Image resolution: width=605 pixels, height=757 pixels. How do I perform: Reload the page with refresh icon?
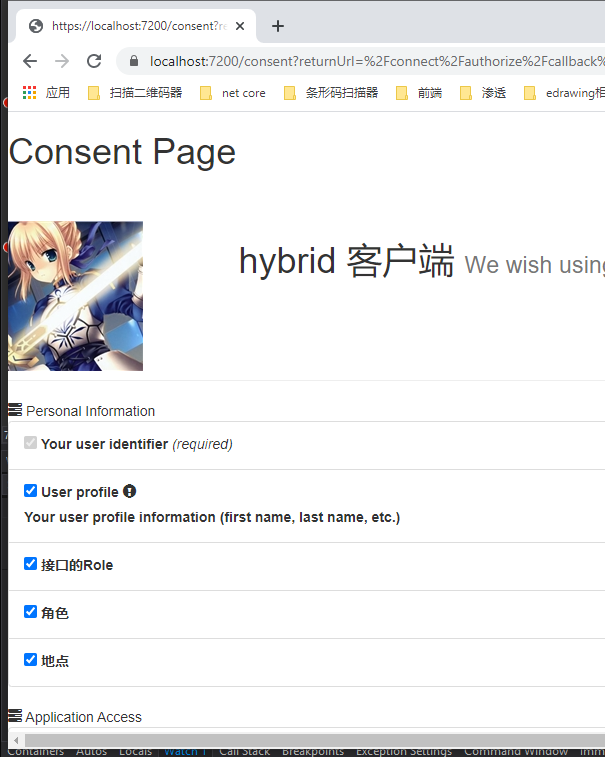point(94,61)
